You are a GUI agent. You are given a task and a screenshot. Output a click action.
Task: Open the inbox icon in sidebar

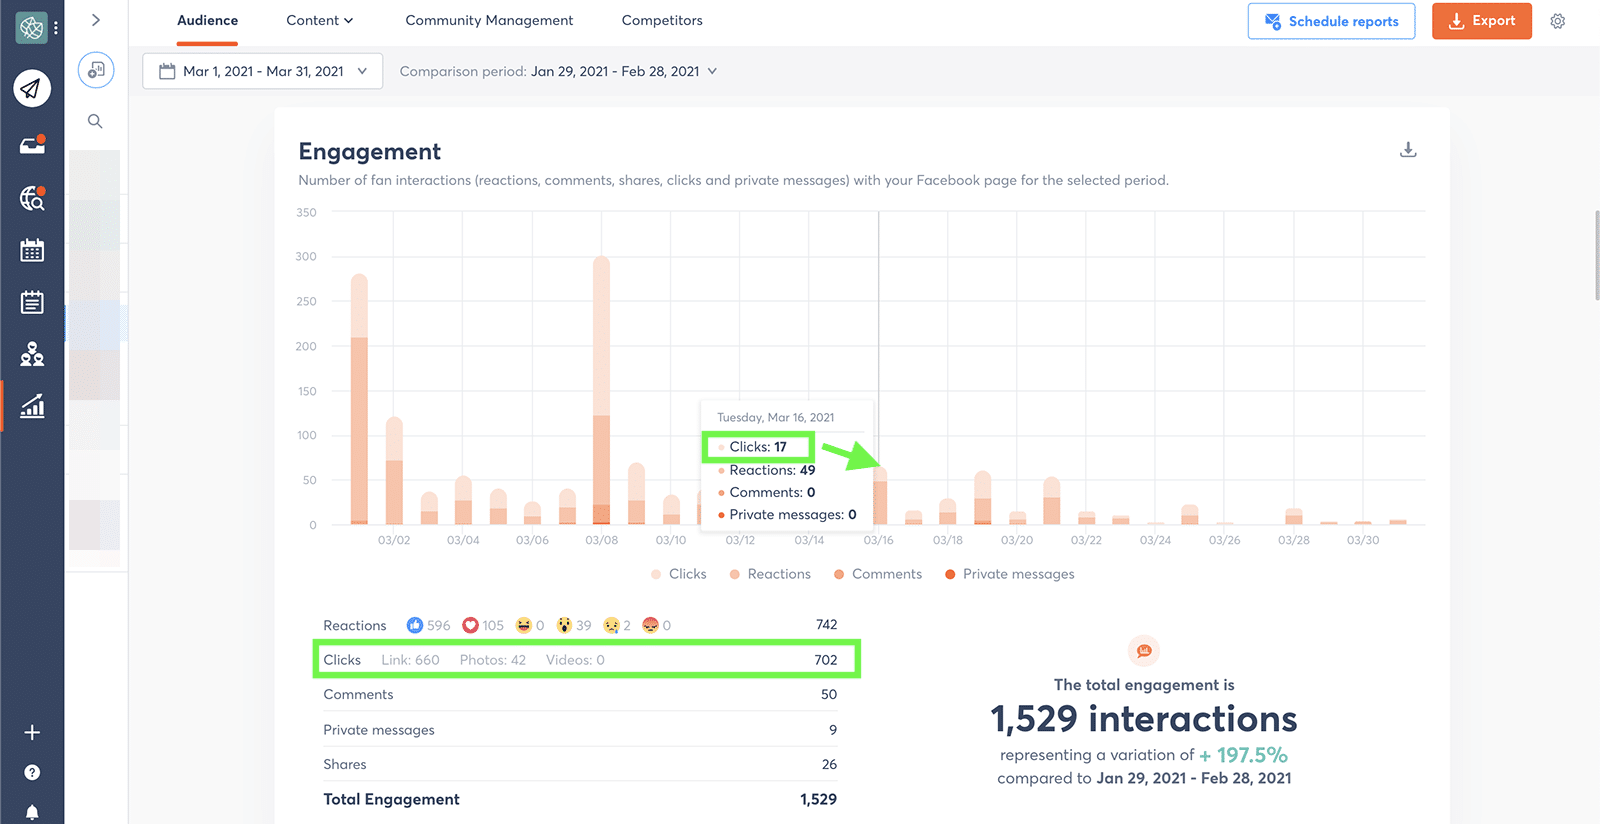click(32, 146)
